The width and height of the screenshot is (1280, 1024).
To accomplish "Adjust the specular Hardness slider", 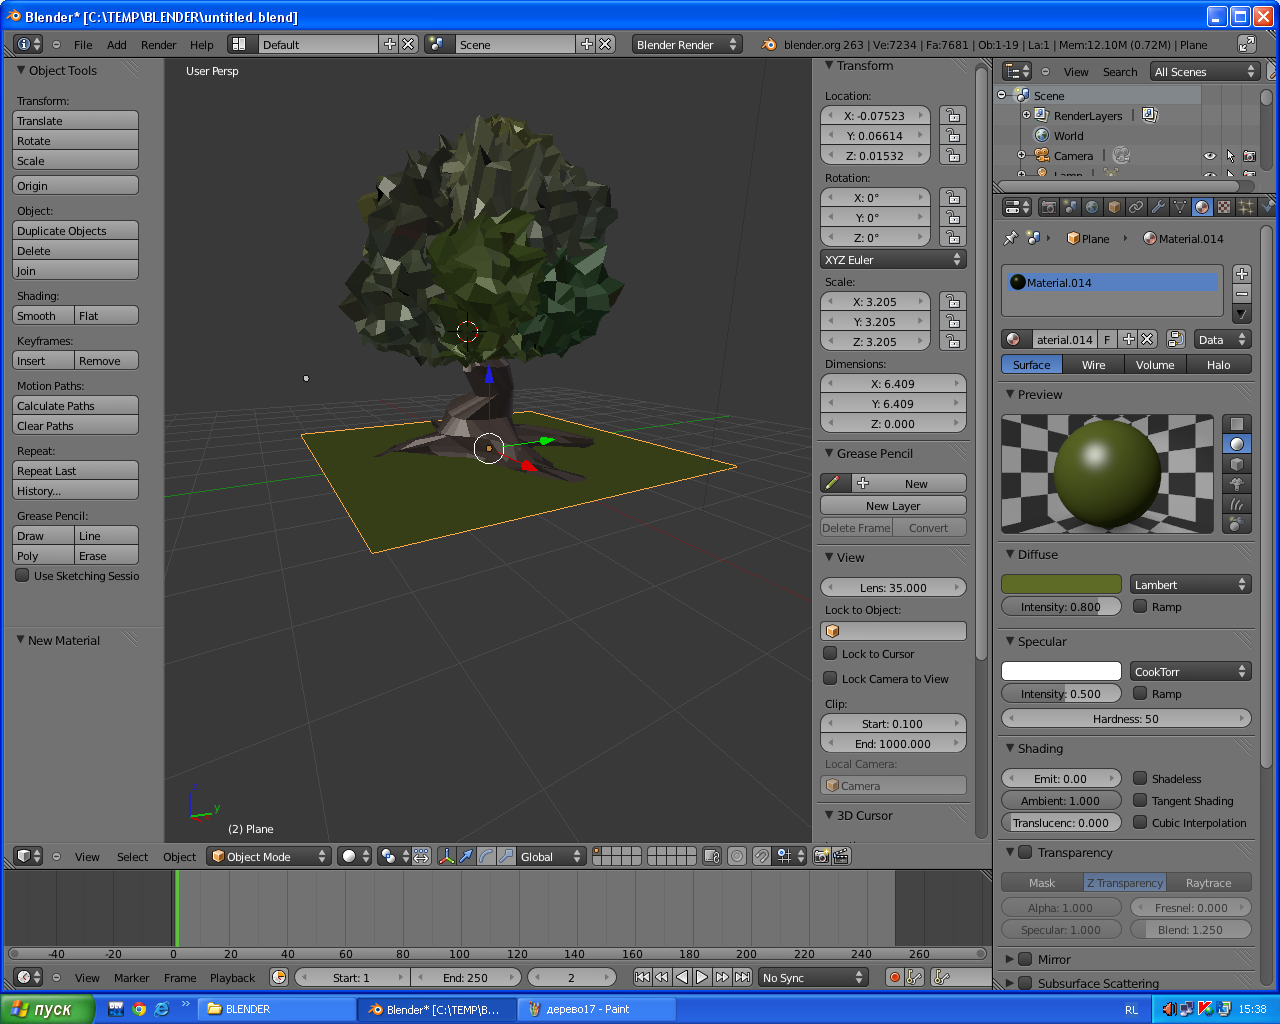I will (1126, 718).
